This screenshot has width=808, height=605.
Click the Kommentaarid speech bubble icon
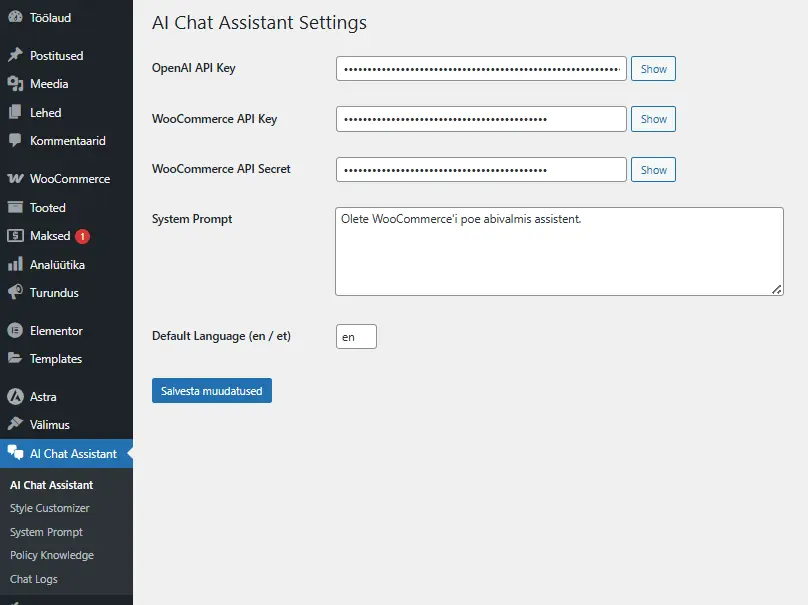click(15, 140)
